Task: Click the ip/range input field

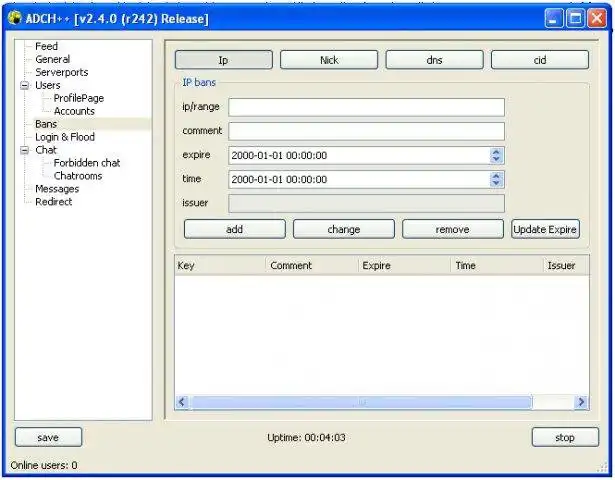Action: [x=366, y=107]
